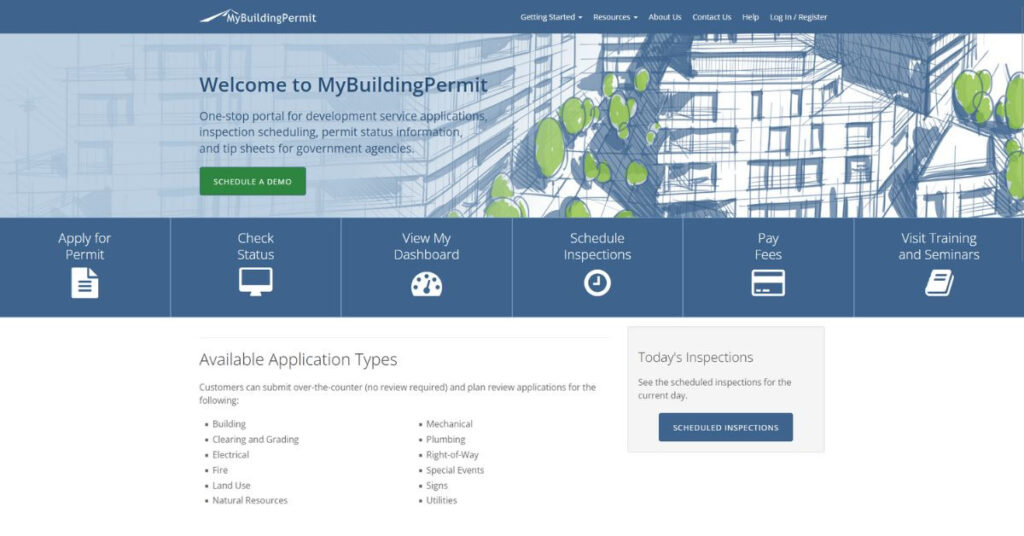Click the Apply for Permit document icon
The image size is (1024, 536).
click(x=85, y=283)
